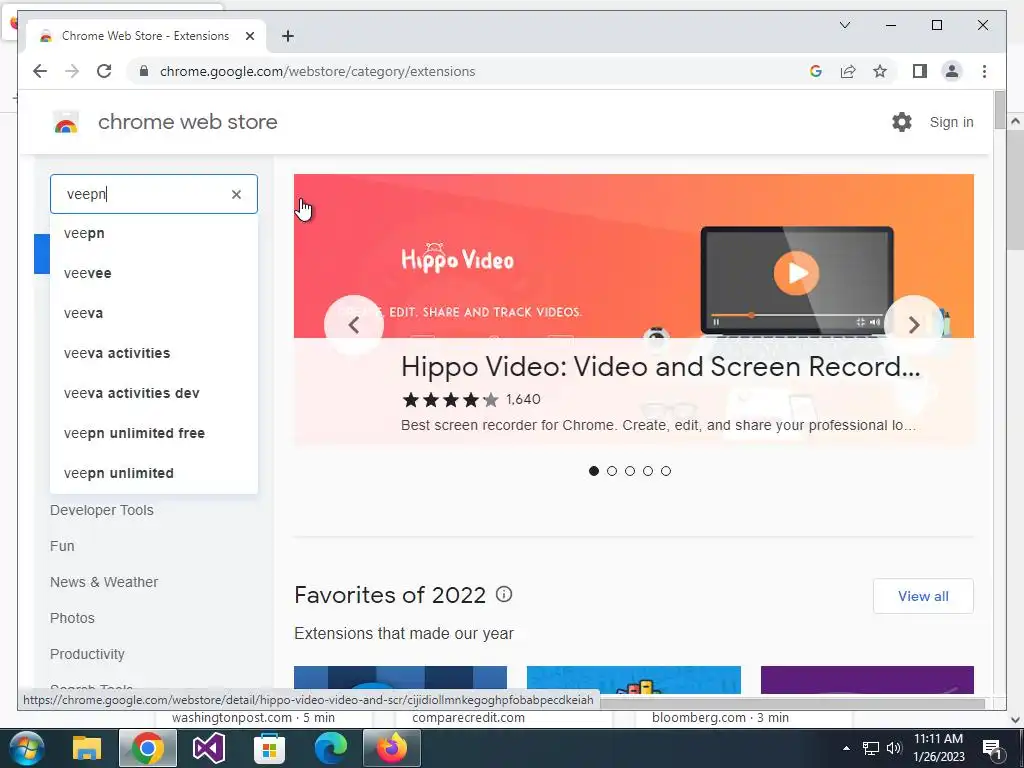The image size is (1024, 768).
Task: Open a new browser tab
Action: click(x=287, y=36)
